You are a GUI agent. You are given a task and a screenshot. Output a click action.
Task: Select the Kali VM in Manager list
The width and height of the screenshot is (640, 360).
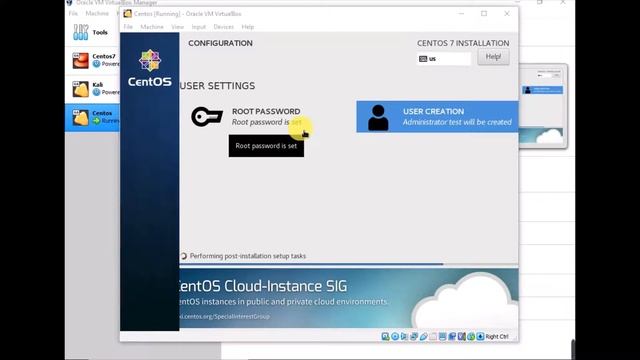pos(93,89)
